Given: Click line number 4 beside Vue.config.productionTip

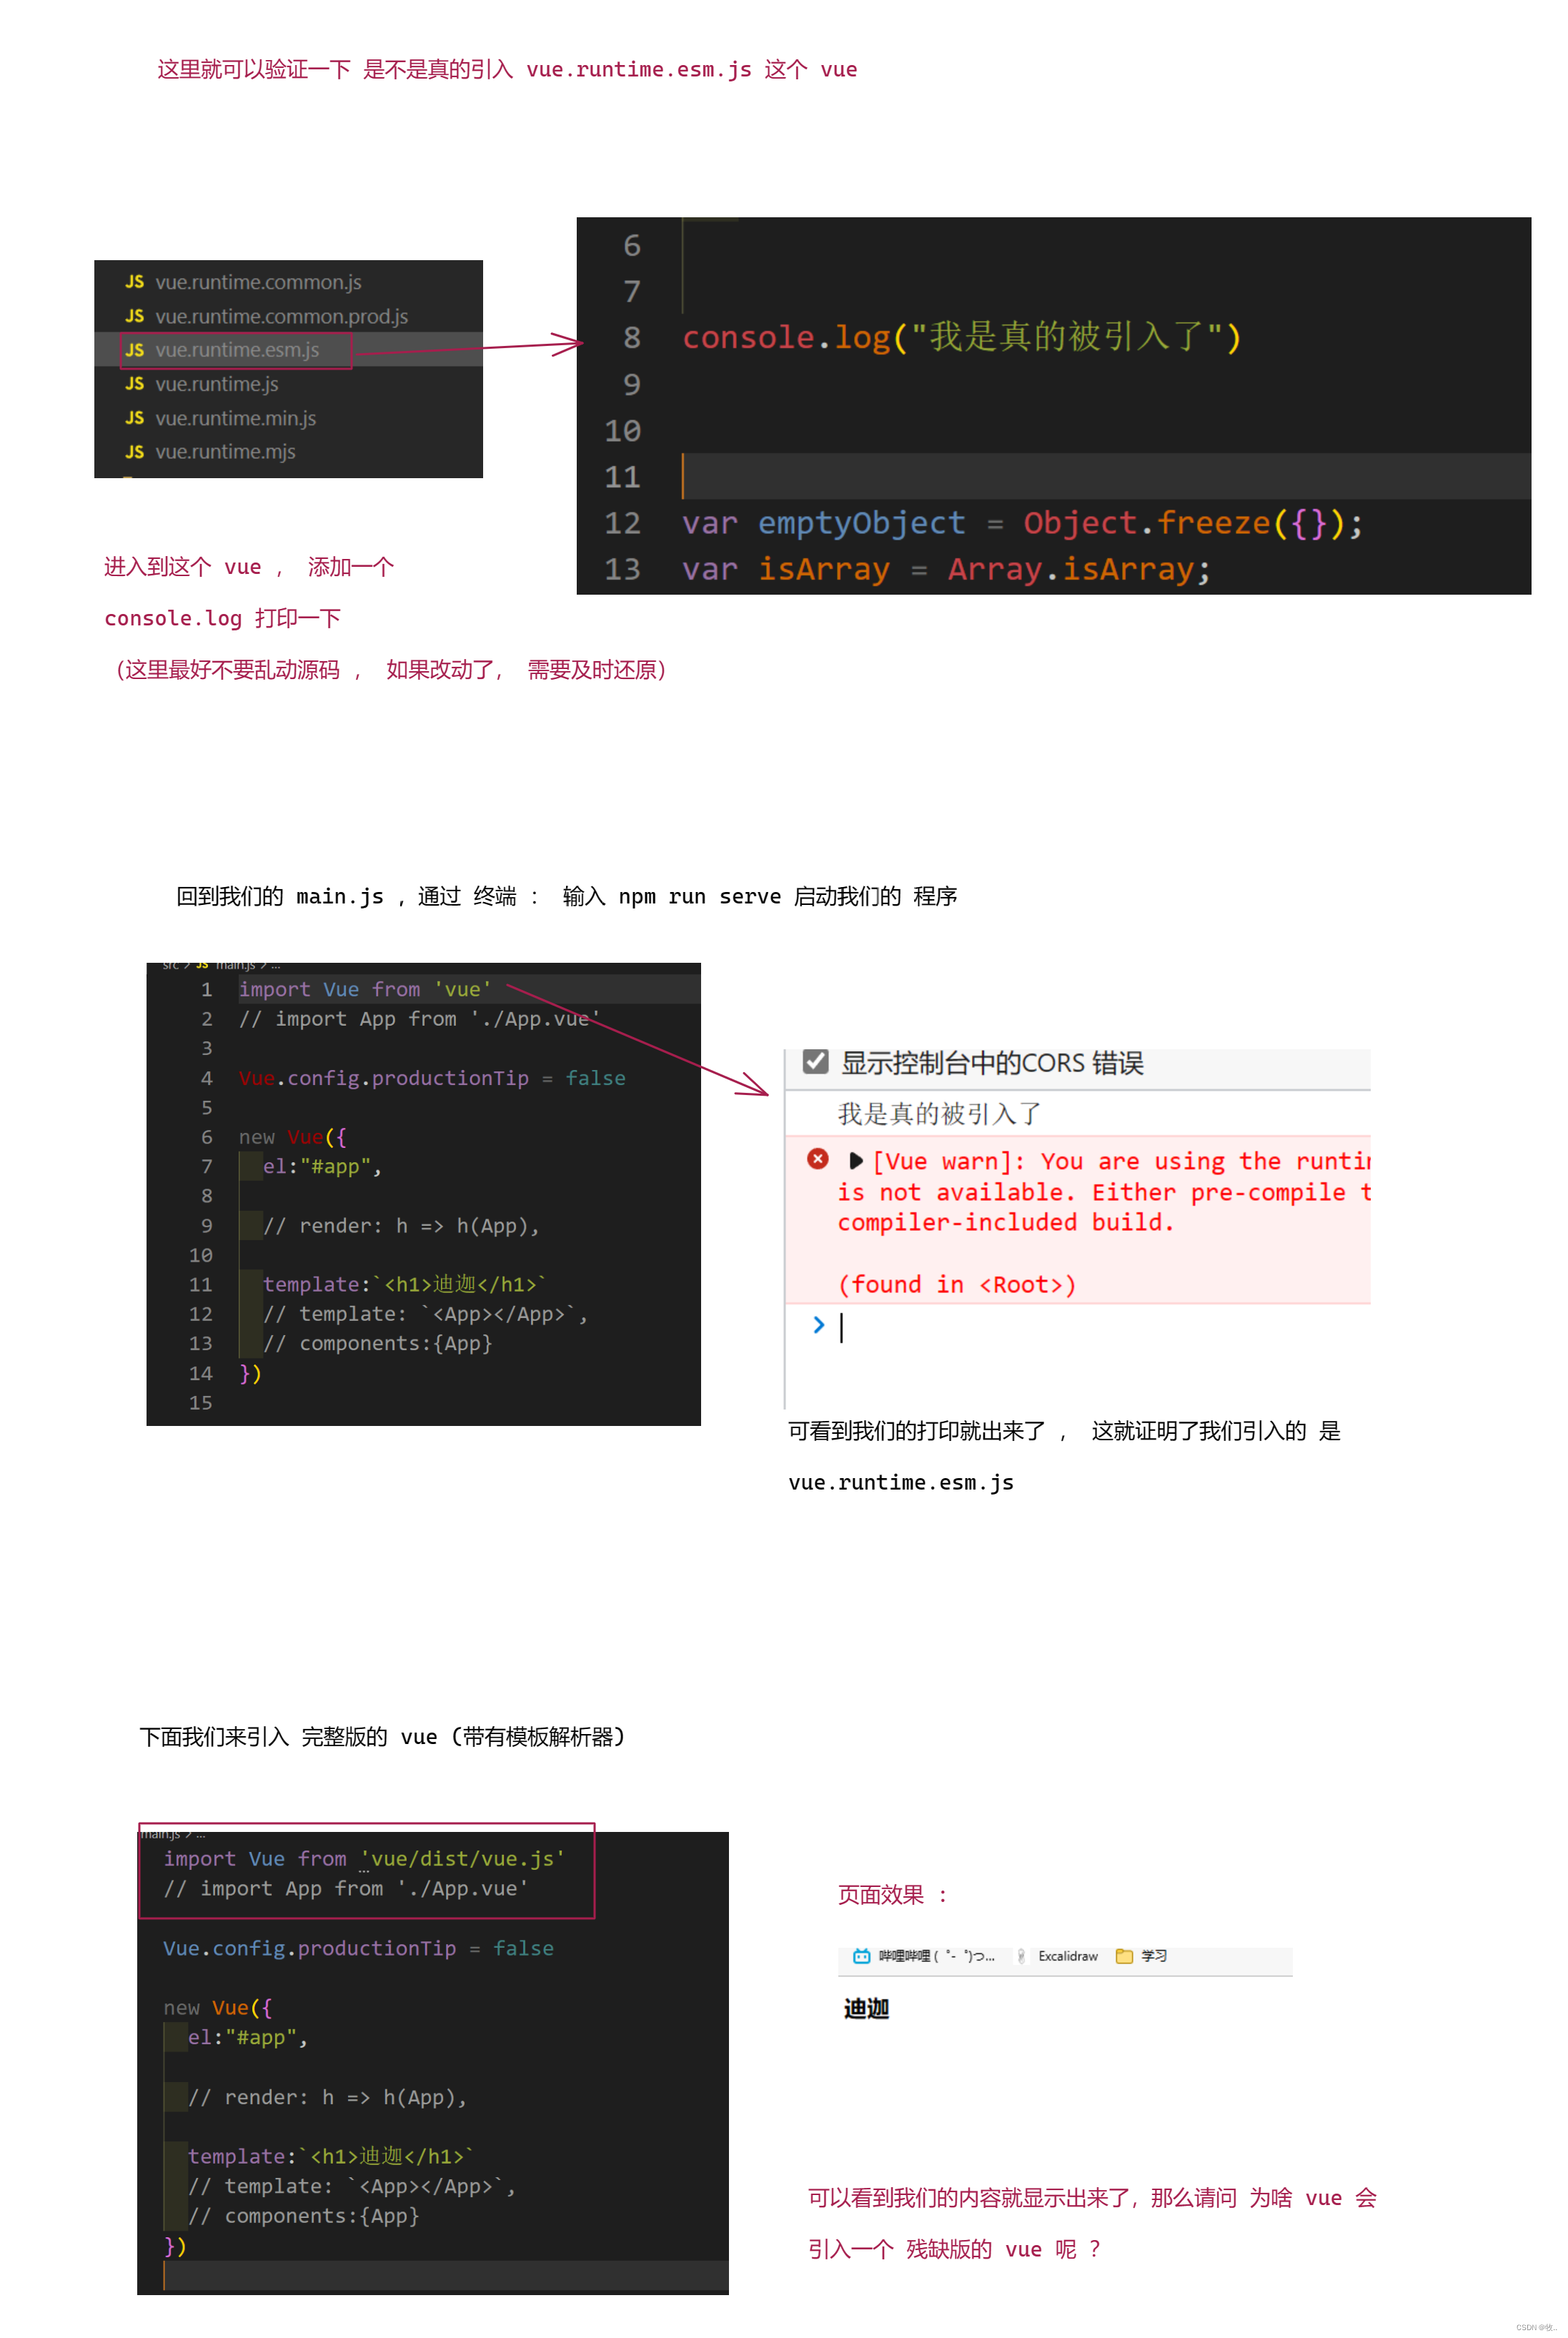Looking at the screenshot, I should point(207,1078).
